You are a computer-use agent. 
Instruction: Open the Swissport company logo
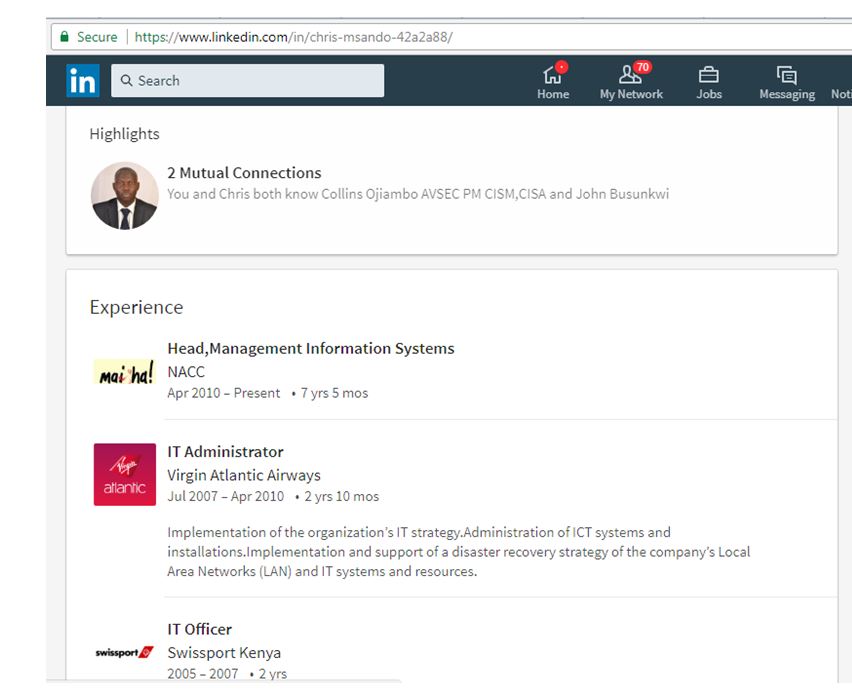click(x=124, y=652)
